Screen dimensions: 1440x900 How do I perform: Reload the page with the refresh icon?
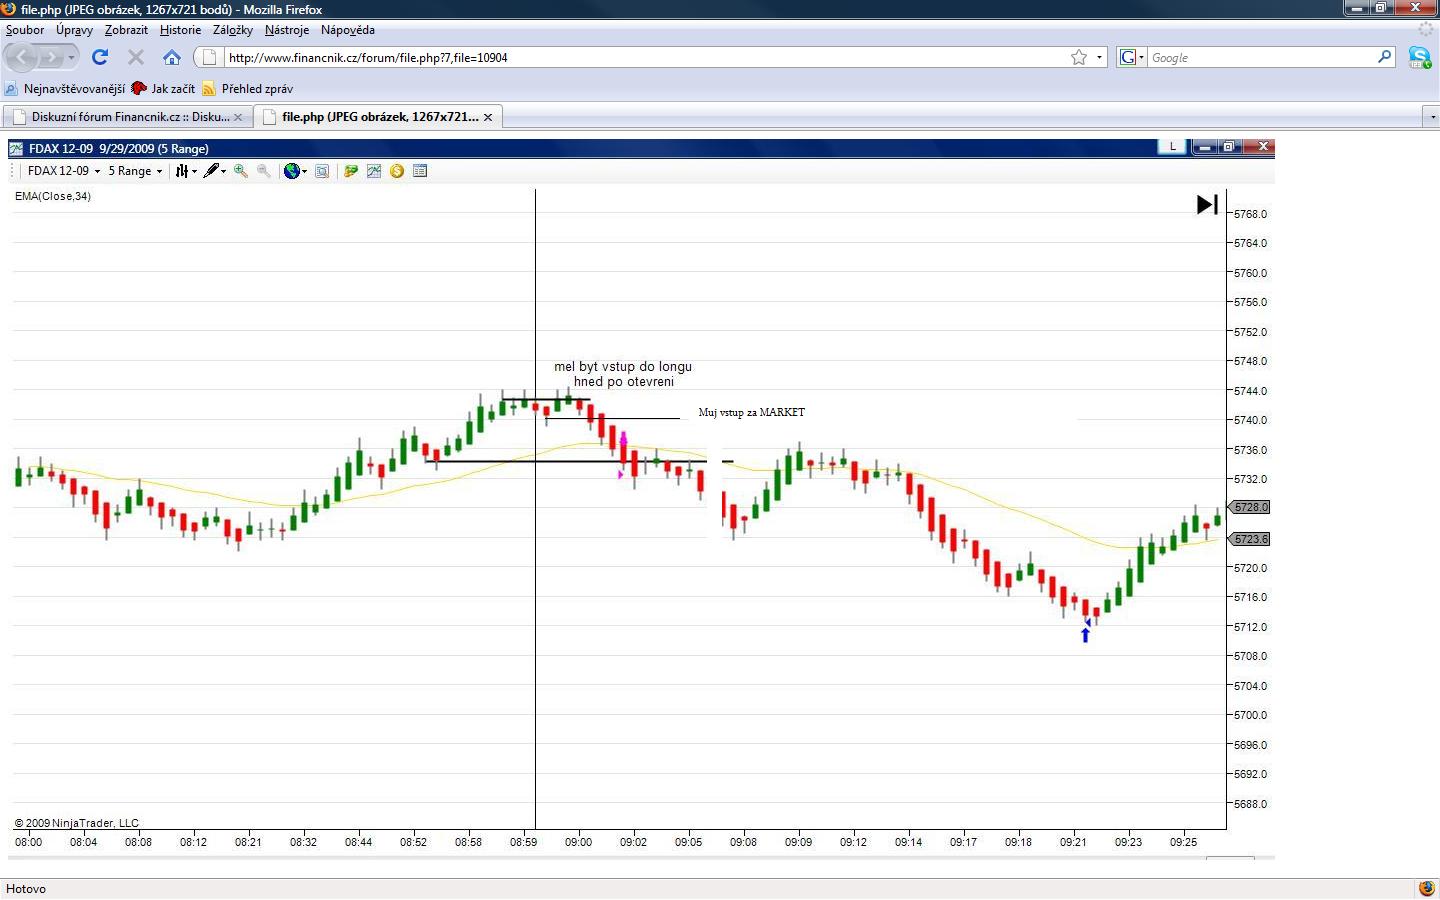coord(100,57)
